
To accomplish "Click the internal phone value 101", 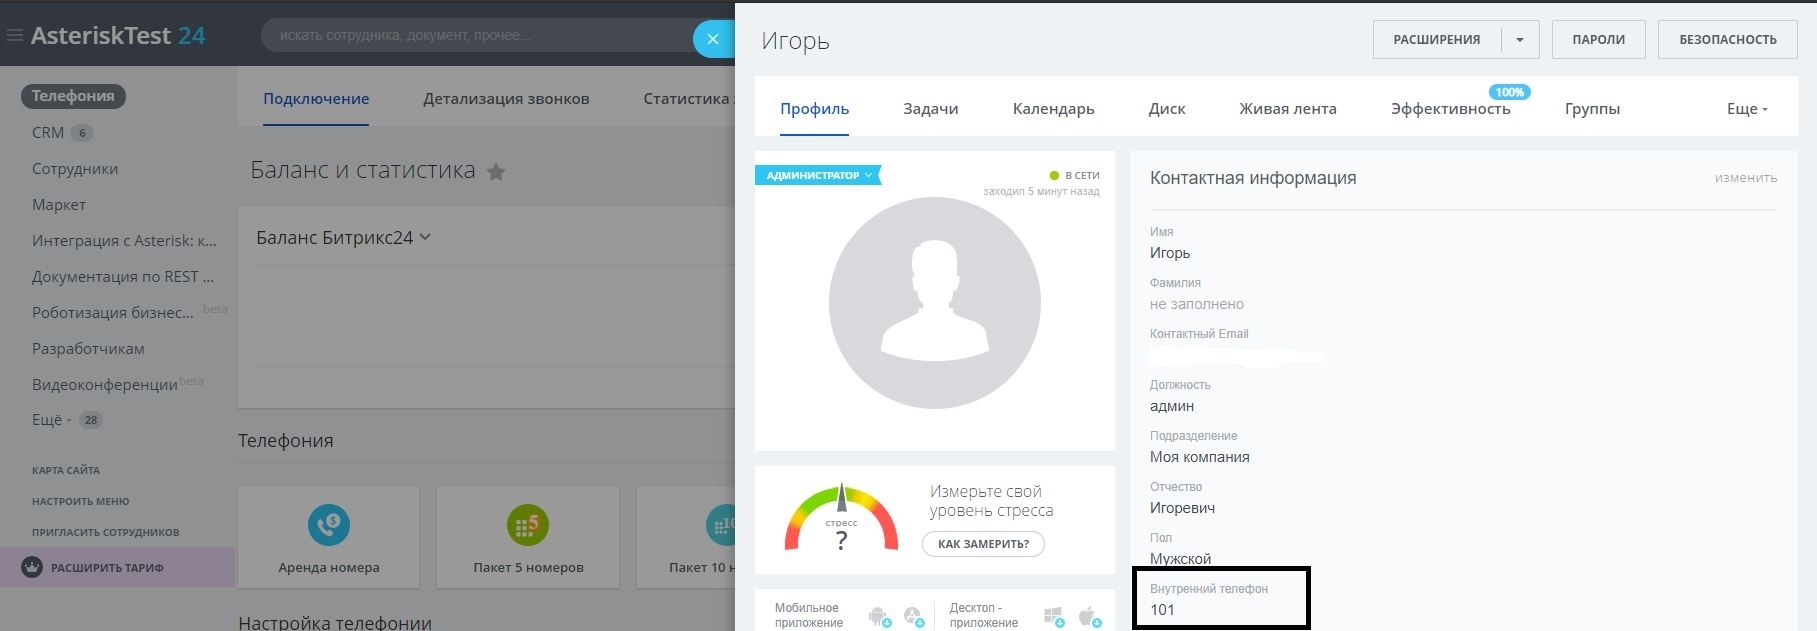I will (x=1162, y=609).
